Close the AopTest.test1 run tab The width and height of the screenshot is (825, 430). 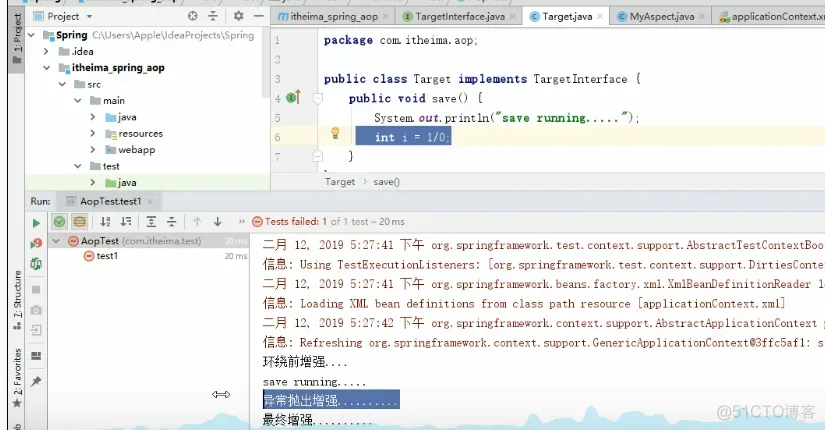coord(150,202)
